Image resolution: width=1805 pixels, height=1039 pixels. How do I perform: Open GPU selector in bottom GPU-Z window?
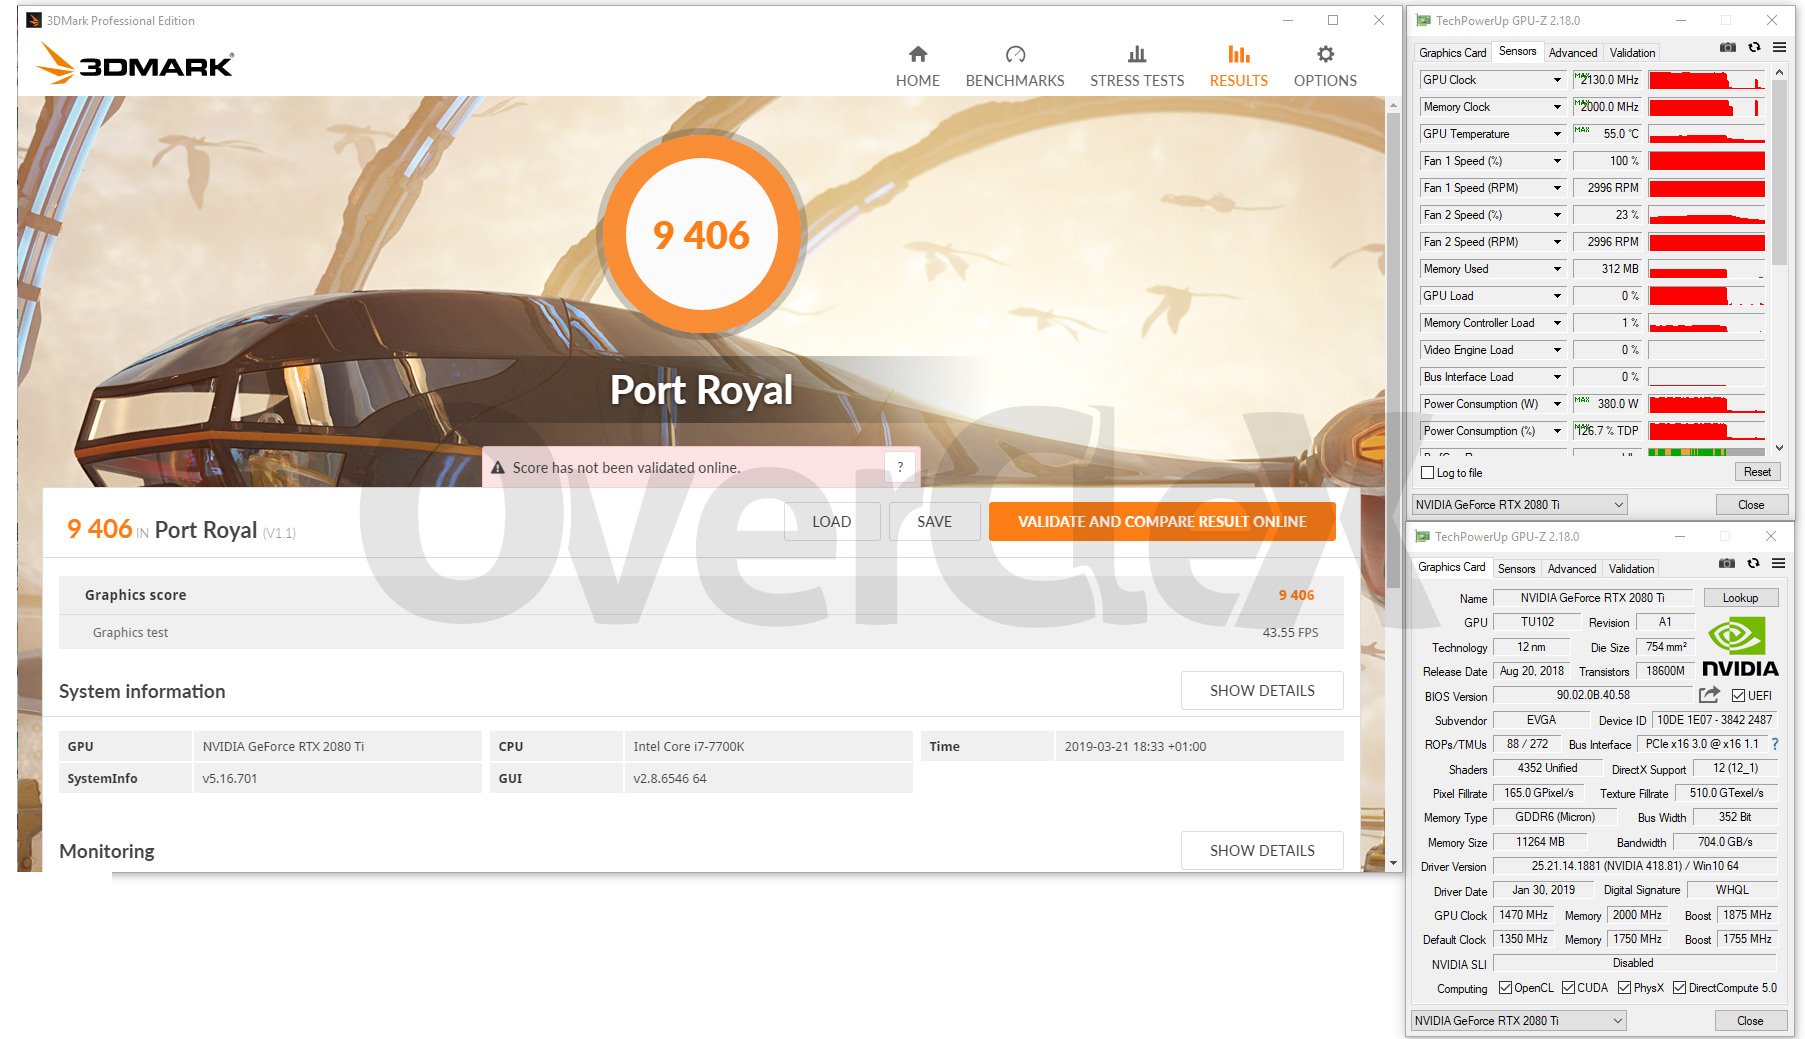pyautogui.click(x=1518, y=1021)
